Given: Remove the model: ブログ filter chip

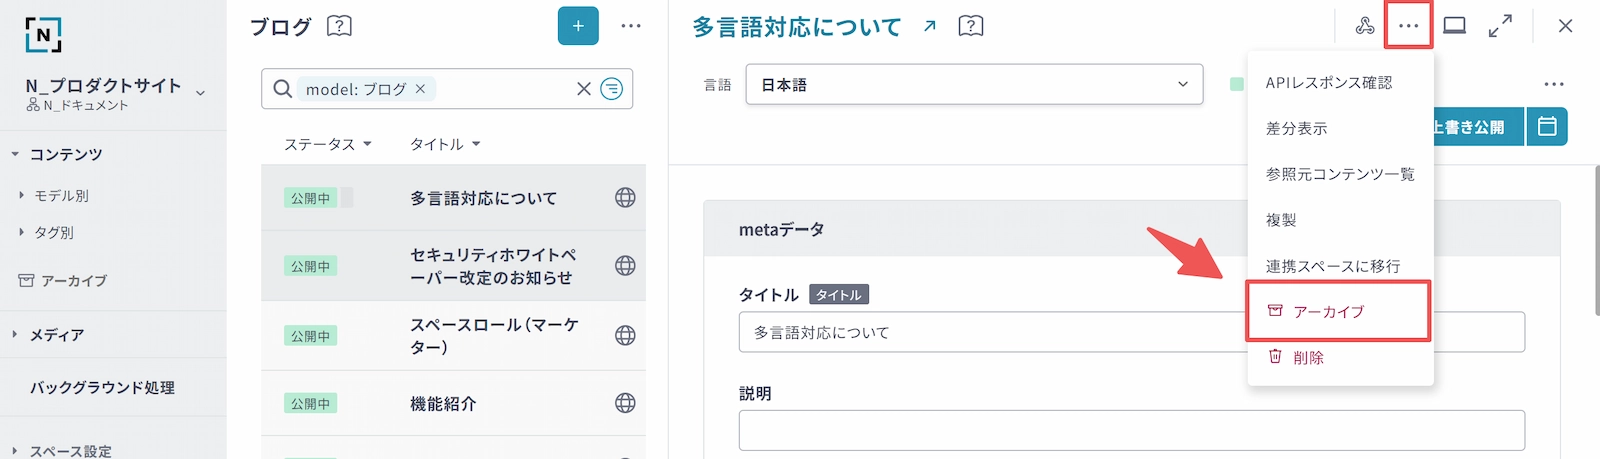Looking at the screenshot, I should [420, 89].
